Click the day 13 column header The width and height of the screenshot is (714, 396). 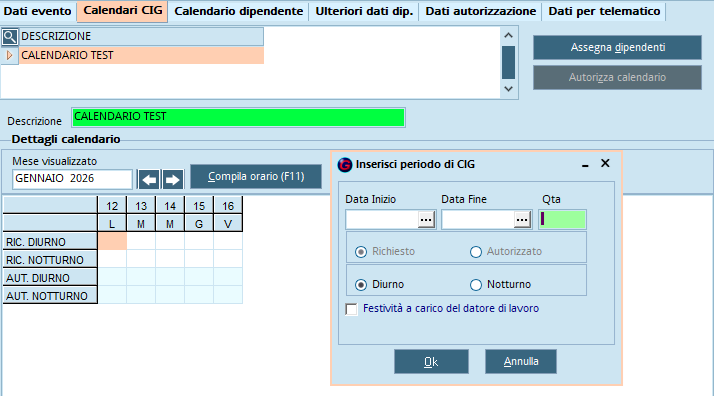141,206
